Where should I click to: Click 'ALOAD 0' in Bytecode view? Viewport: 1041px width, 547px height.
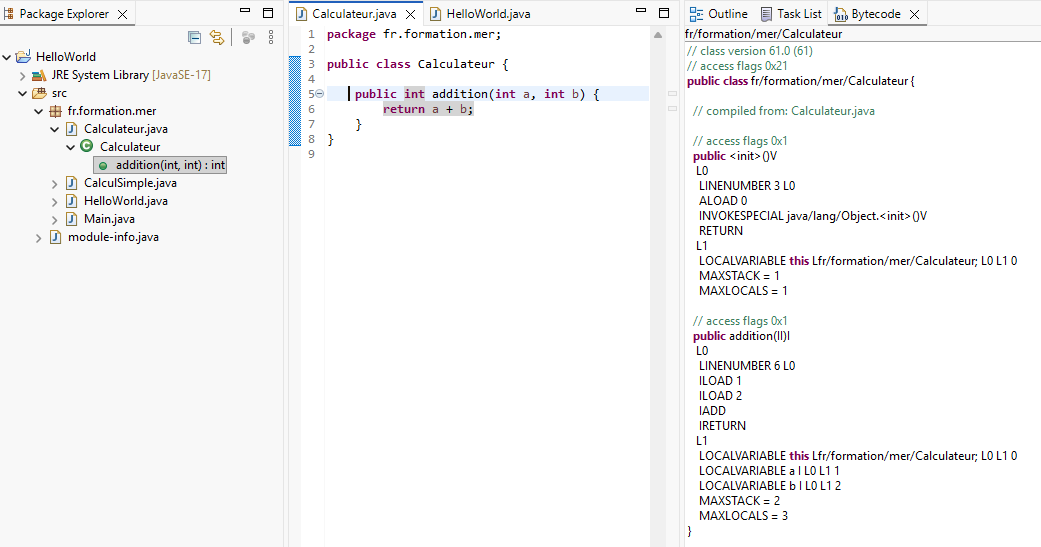coord(723,201)
